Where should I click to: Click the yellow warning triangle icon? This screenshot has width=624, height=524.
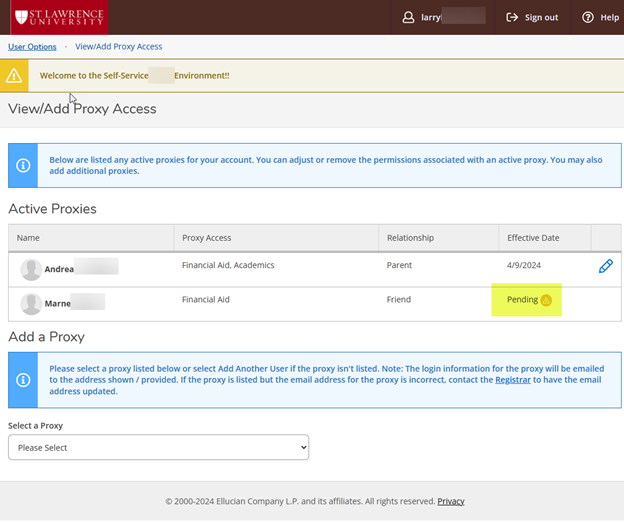tap(14, 75)
